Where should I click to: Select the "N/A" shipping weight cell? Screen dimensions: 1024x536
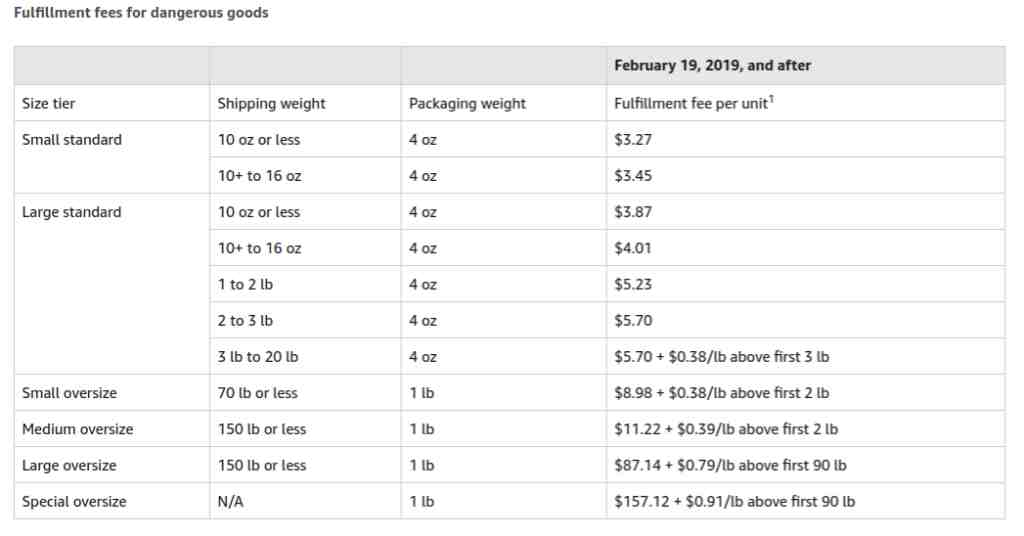tap(230, 501)
